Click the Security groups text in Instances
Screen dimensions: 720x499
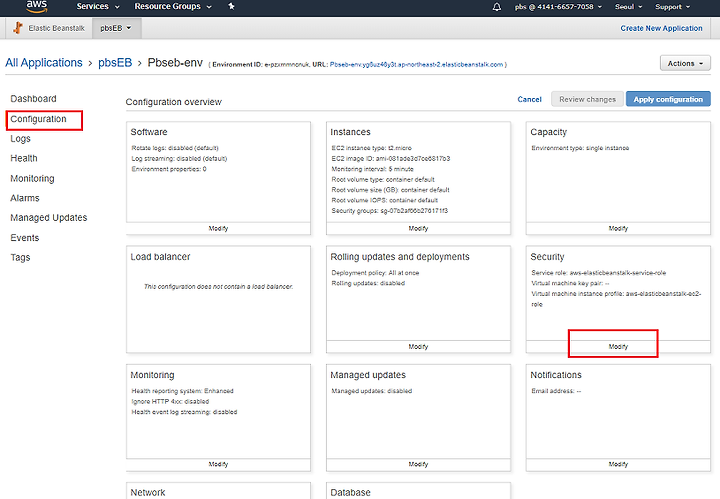[x=389, y=211]
